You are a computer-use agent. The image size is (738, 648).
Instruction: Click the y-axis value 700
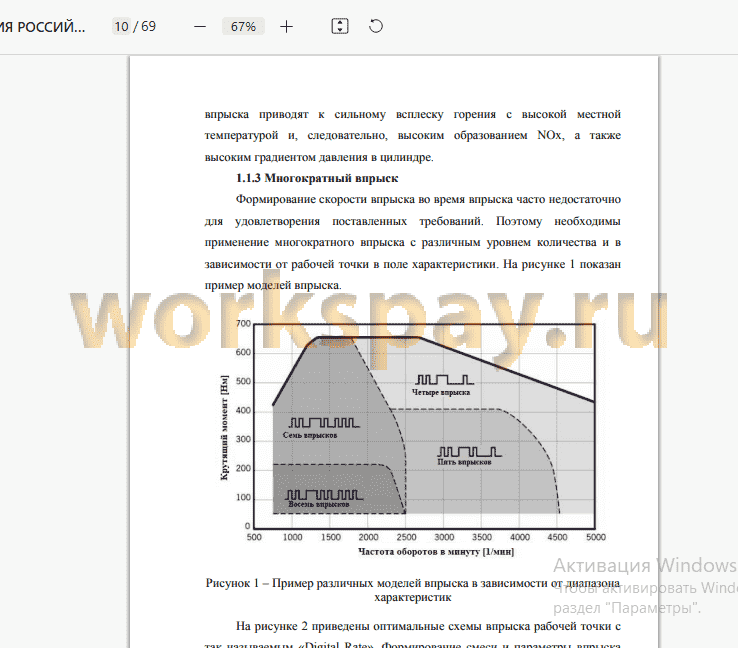(243, 324)
